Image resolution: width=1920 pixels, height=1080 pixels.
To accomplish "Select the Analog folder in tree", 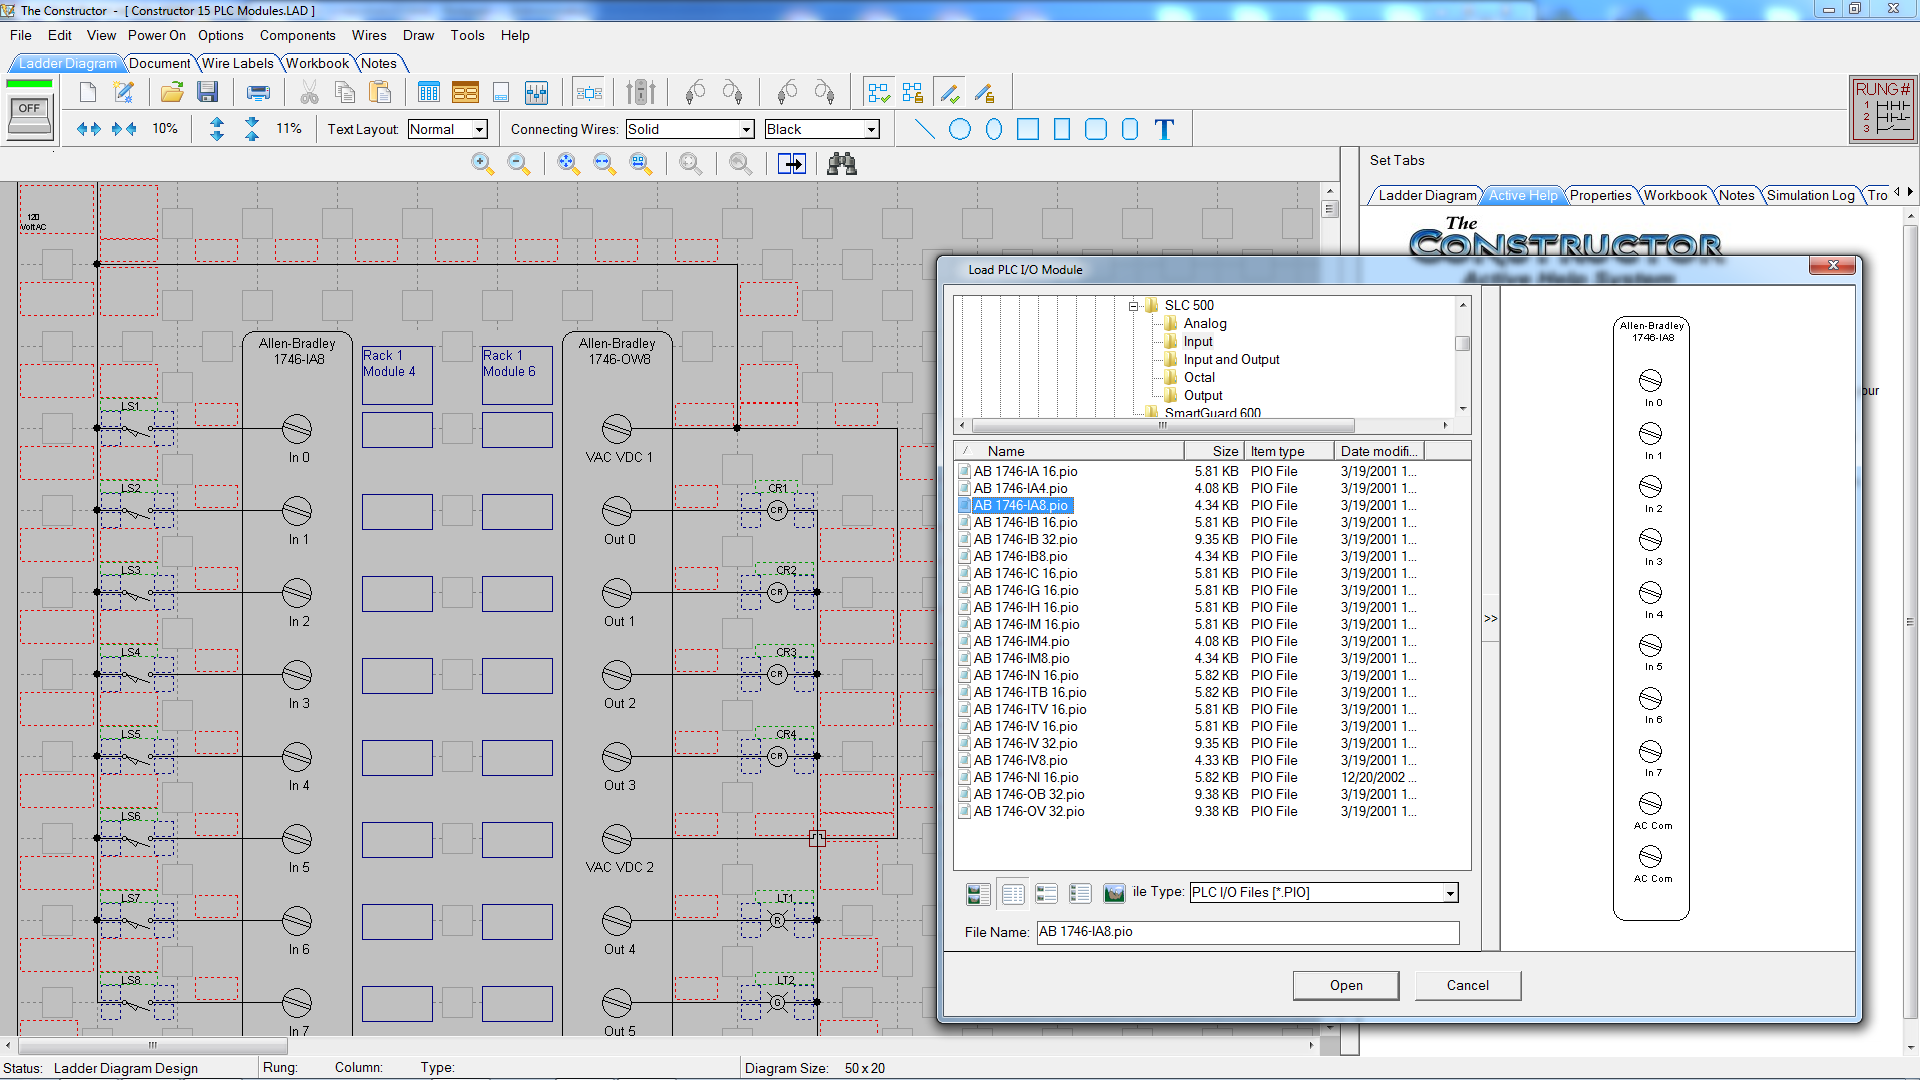I will click(1205, 324).
